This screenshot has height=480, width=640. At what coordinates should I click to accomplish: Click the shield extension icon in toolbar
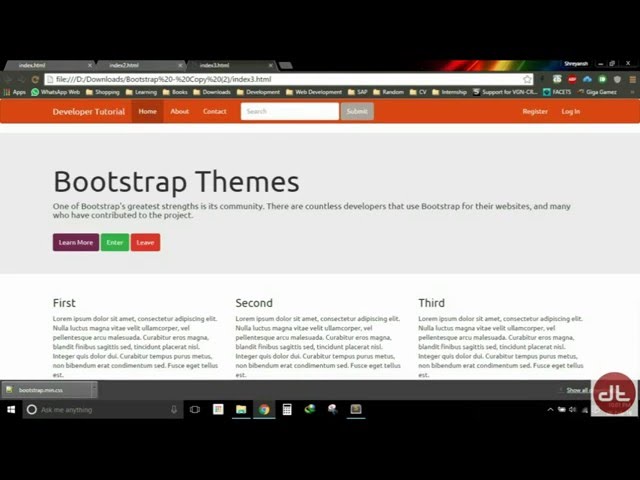click(617, 79)
